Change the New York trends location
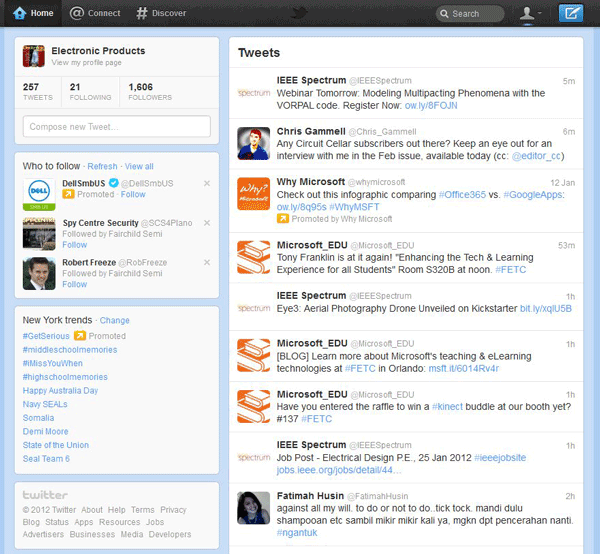Viewport: 600px width, 554px height. 114,320
